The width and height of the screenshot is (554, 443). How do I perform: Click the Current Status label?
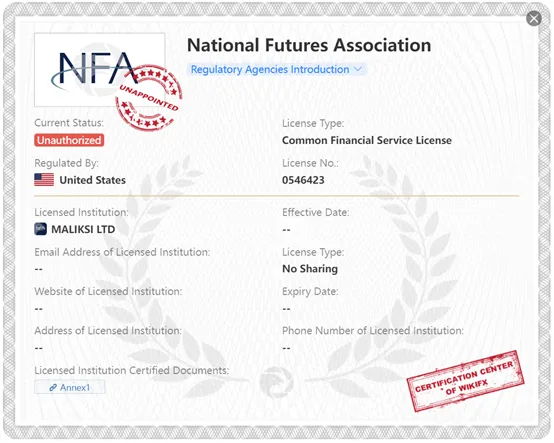69,123
